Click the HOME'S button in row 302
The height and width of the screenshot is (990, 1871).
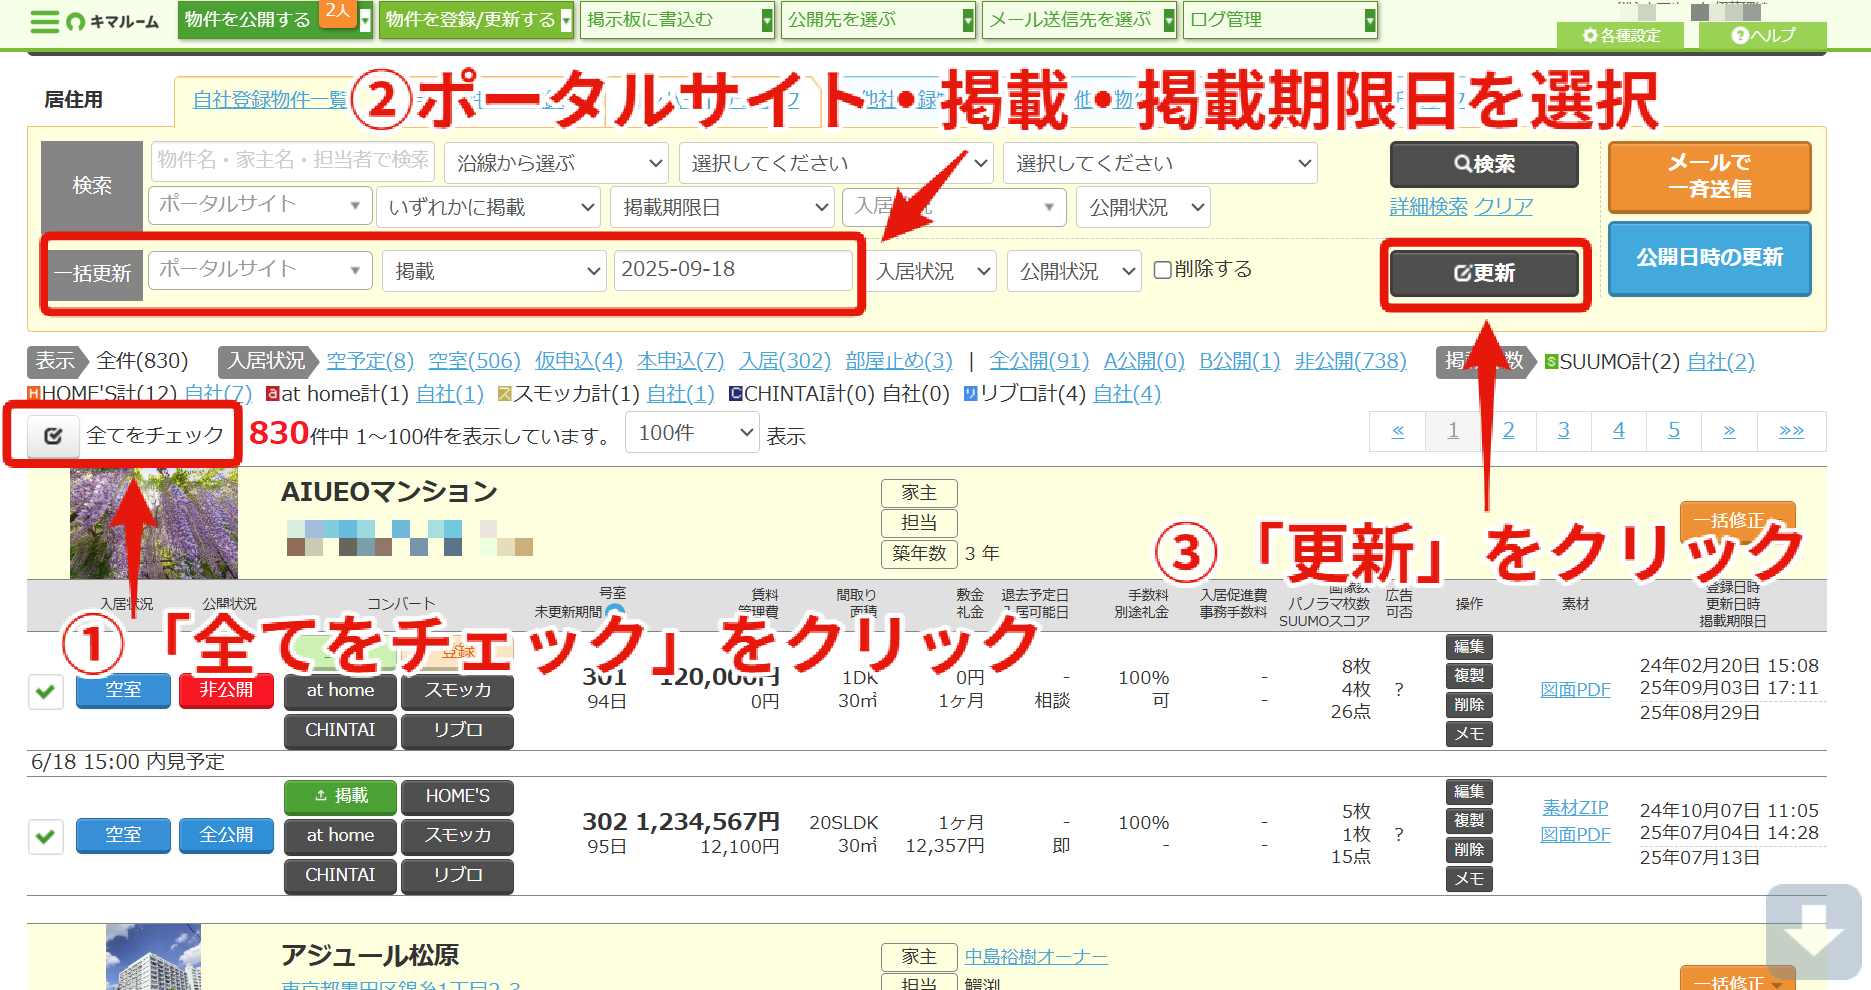pyautogui.click(x=457, y=796)
